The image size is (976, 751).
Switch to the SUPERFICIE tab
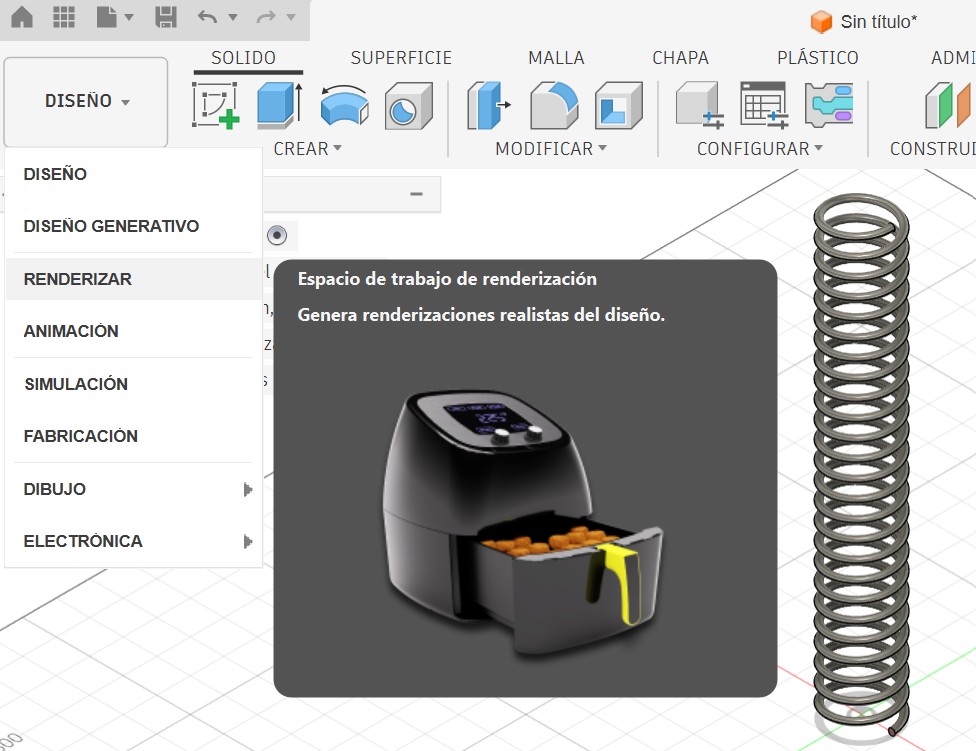point(401,58)
